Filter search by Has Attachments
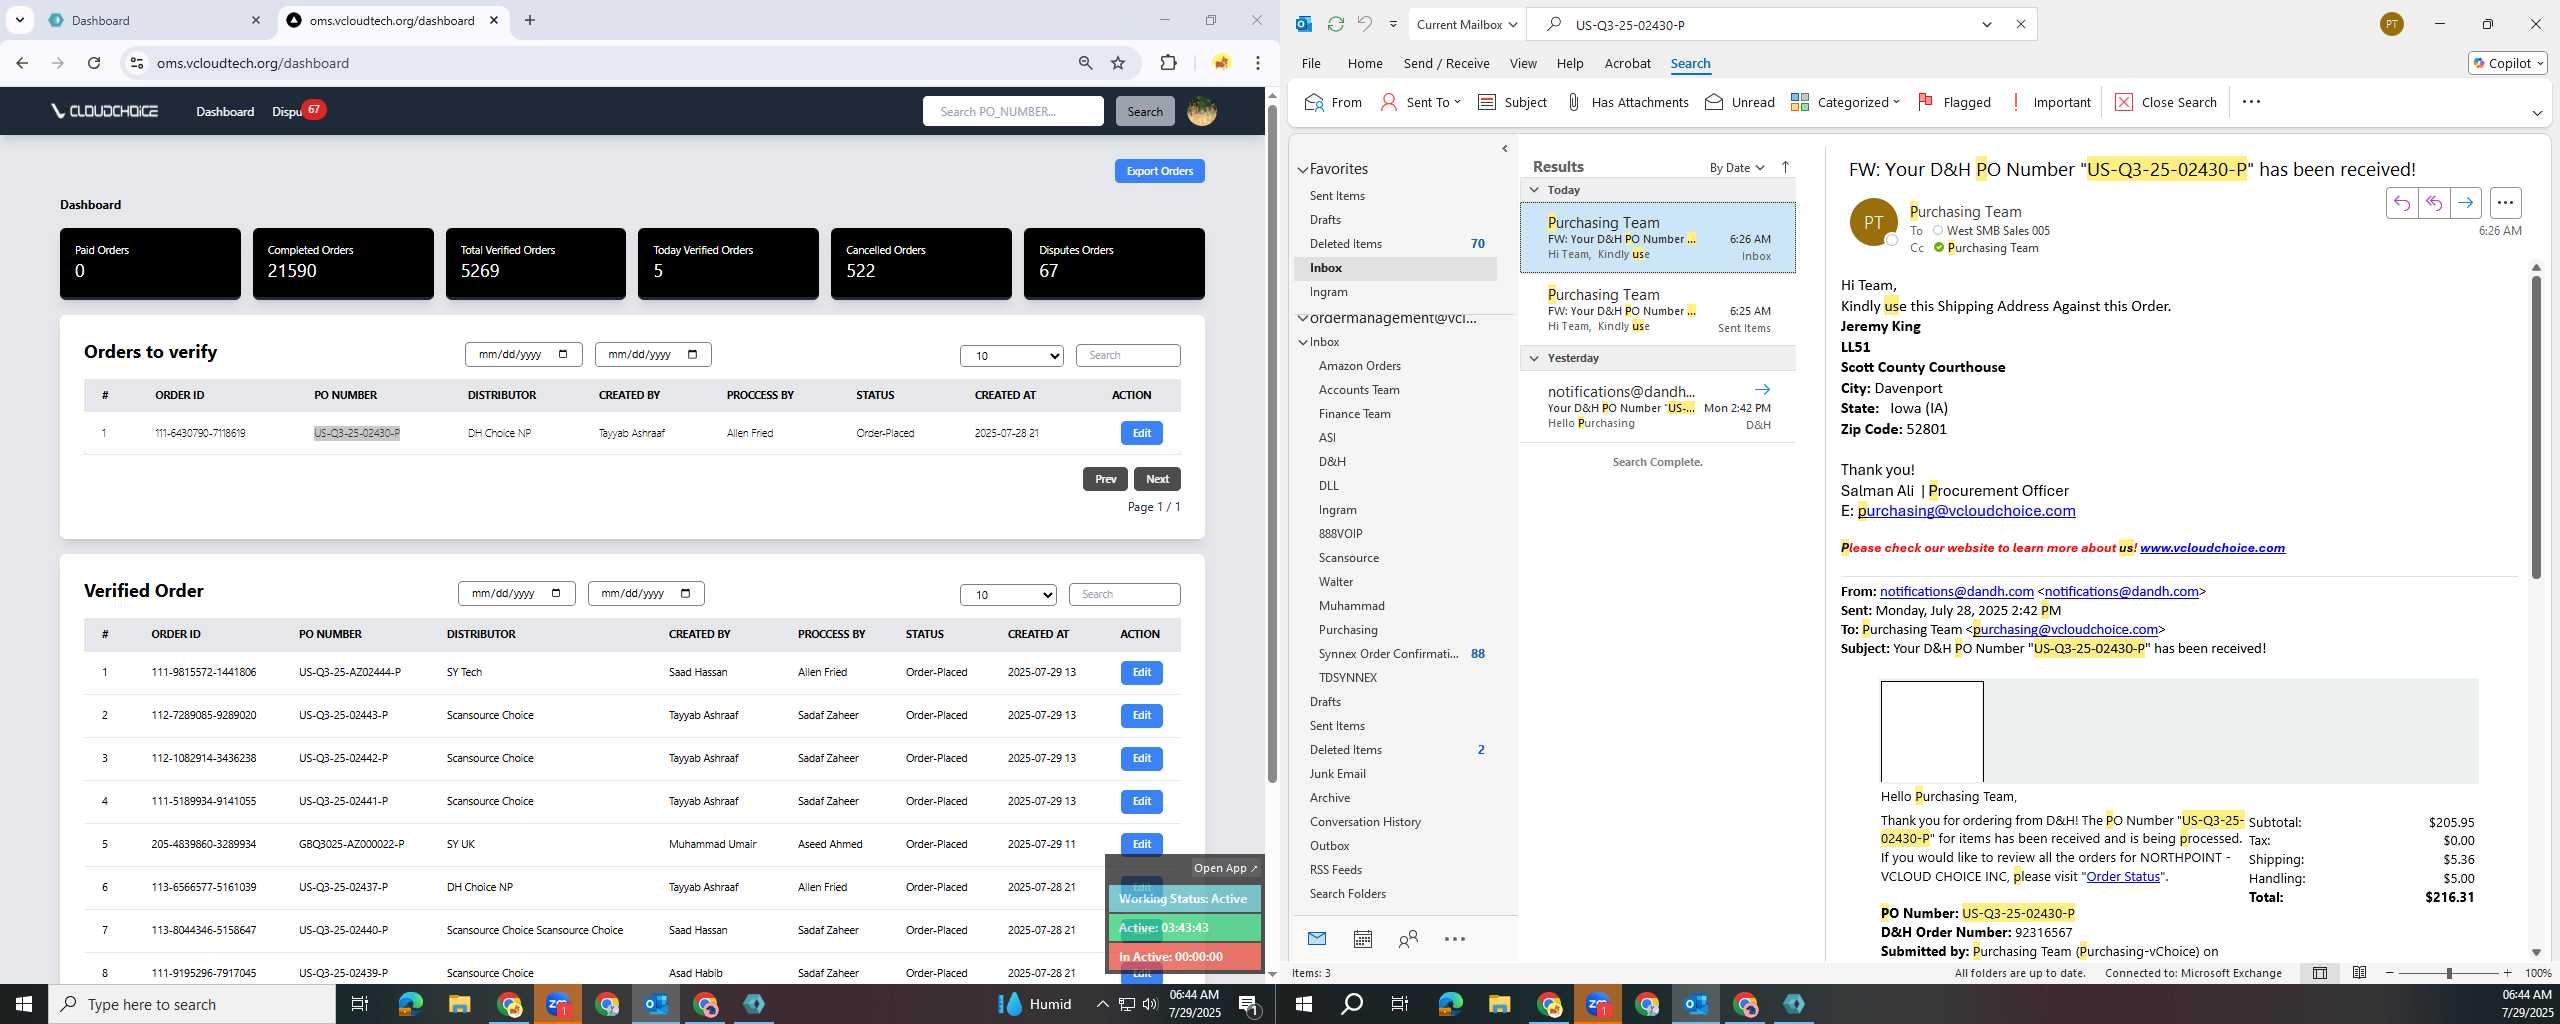 pos(1627,102)
